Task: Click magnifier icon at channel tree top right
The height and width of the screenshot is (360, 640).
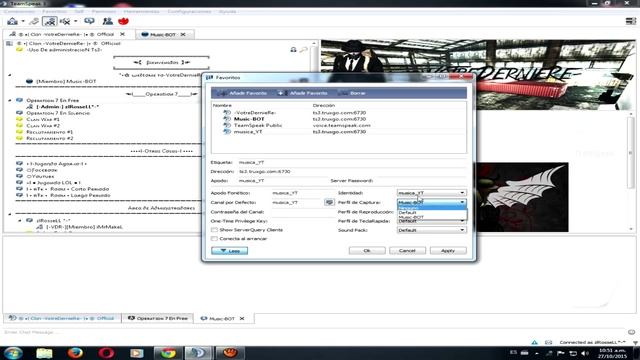Action: [x=303, y=50]
